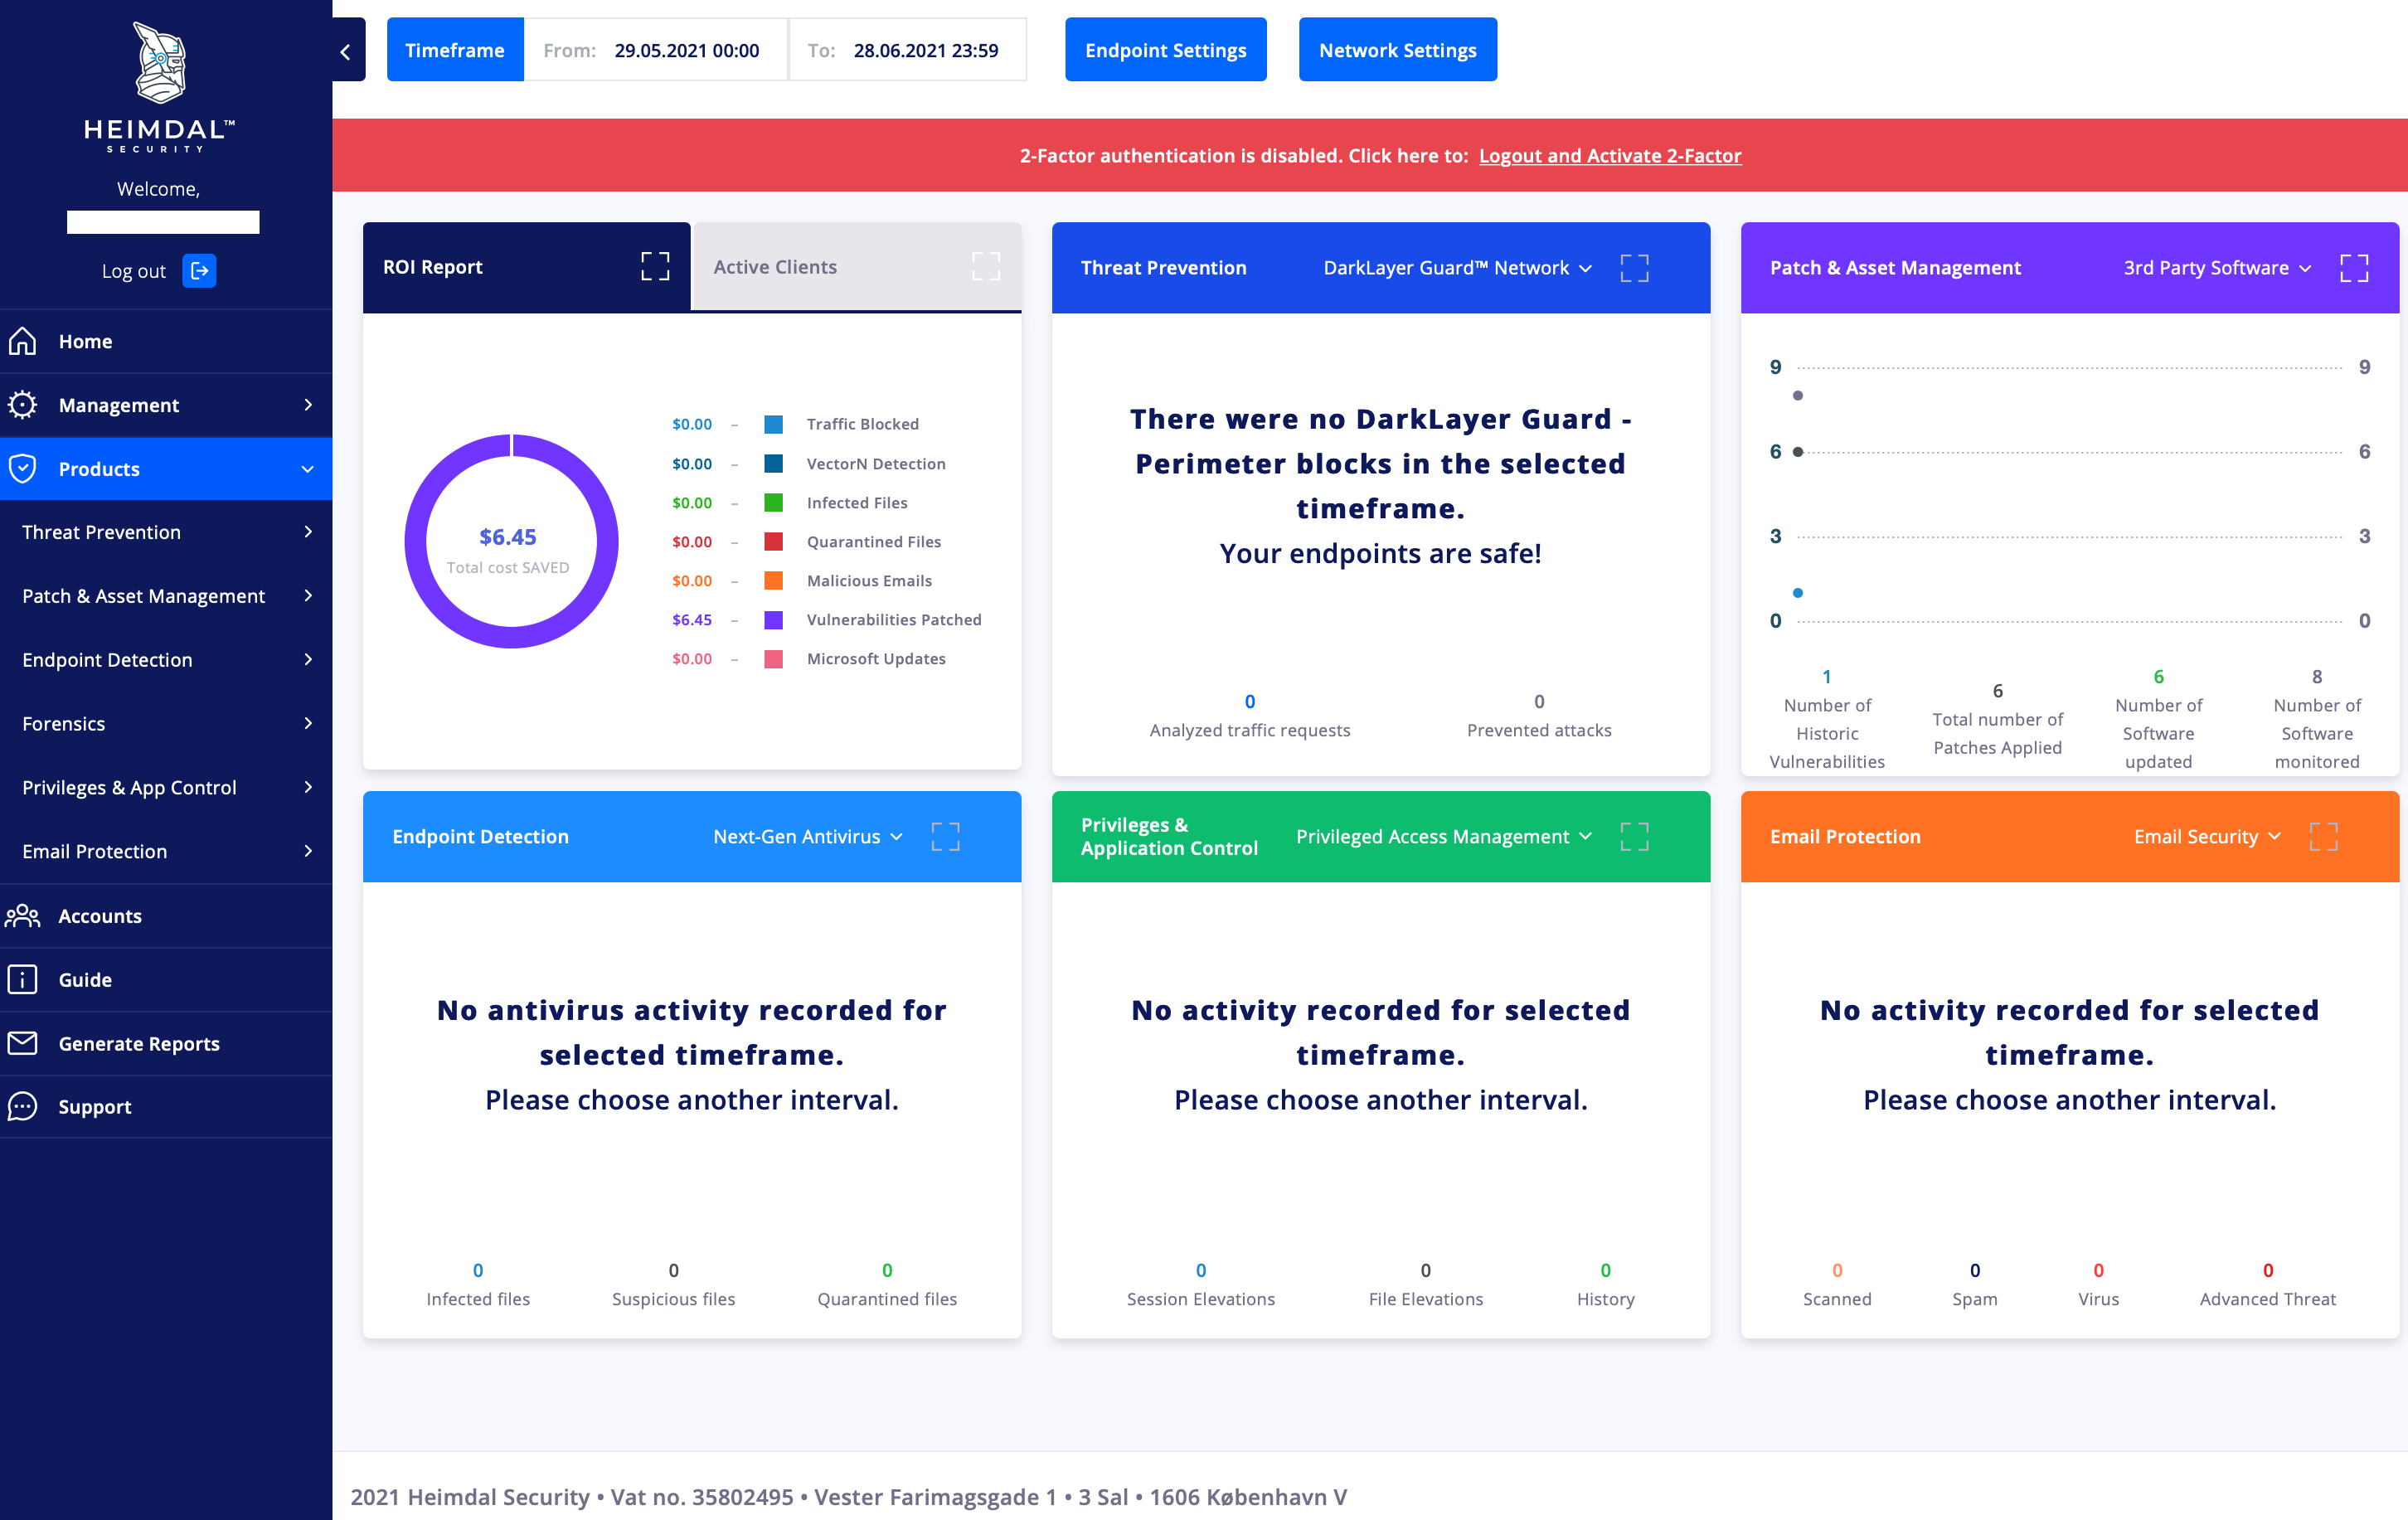The image size is (2408, 1520).
Task: Open the Support menu item
Action: tap(166, 1106)
